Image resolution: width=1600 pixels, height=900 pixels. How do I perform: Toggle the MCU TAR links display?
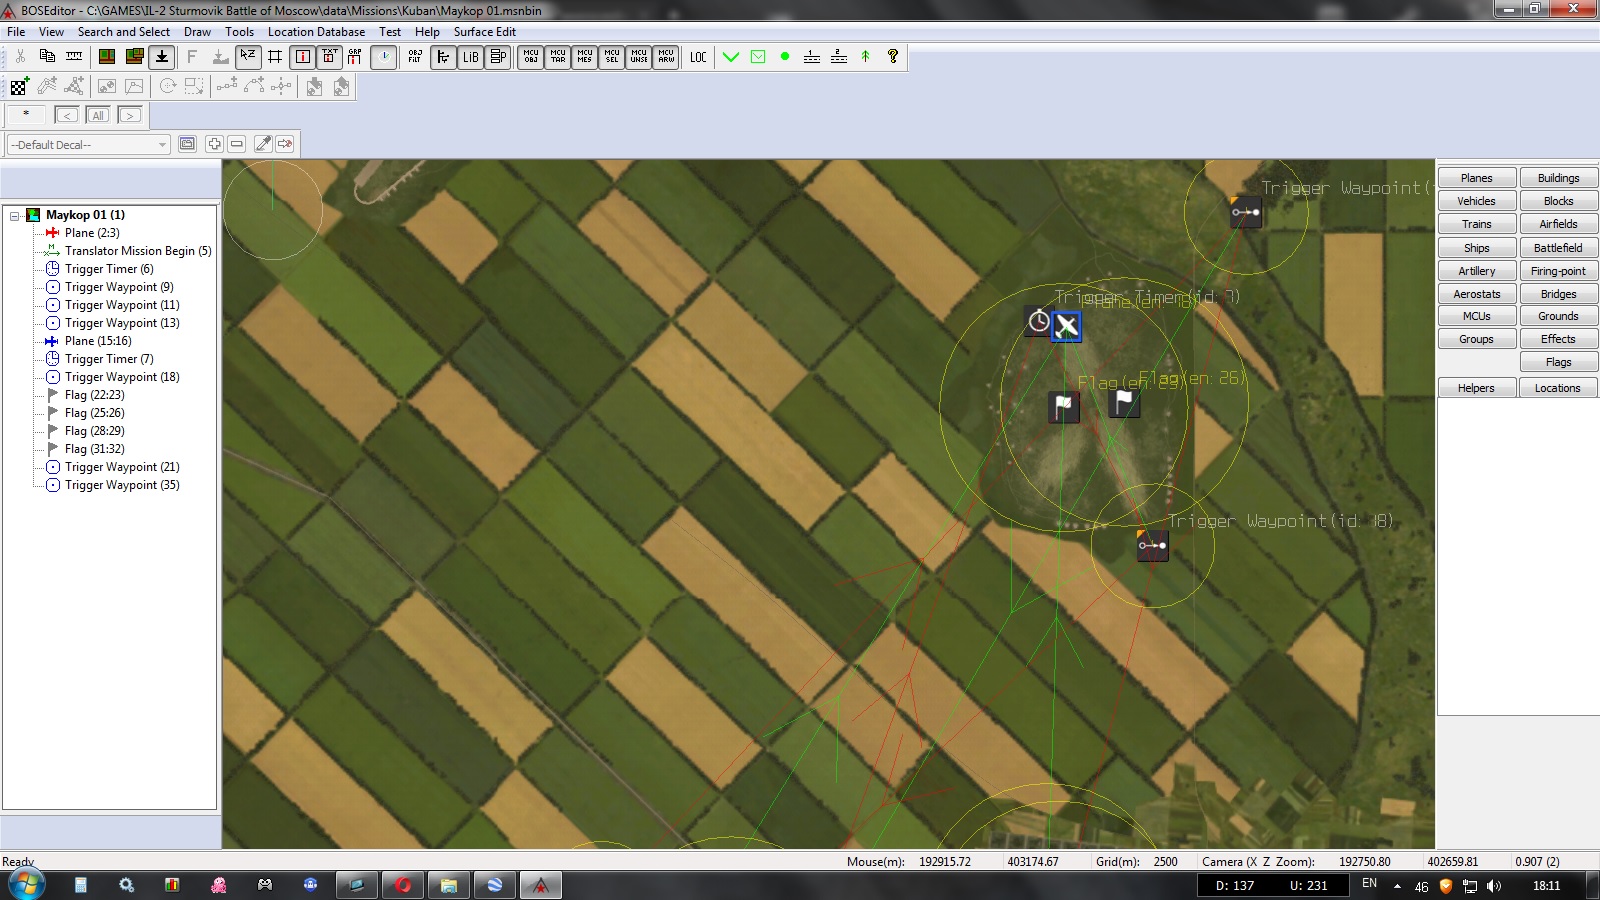click(x=557, y=57)
